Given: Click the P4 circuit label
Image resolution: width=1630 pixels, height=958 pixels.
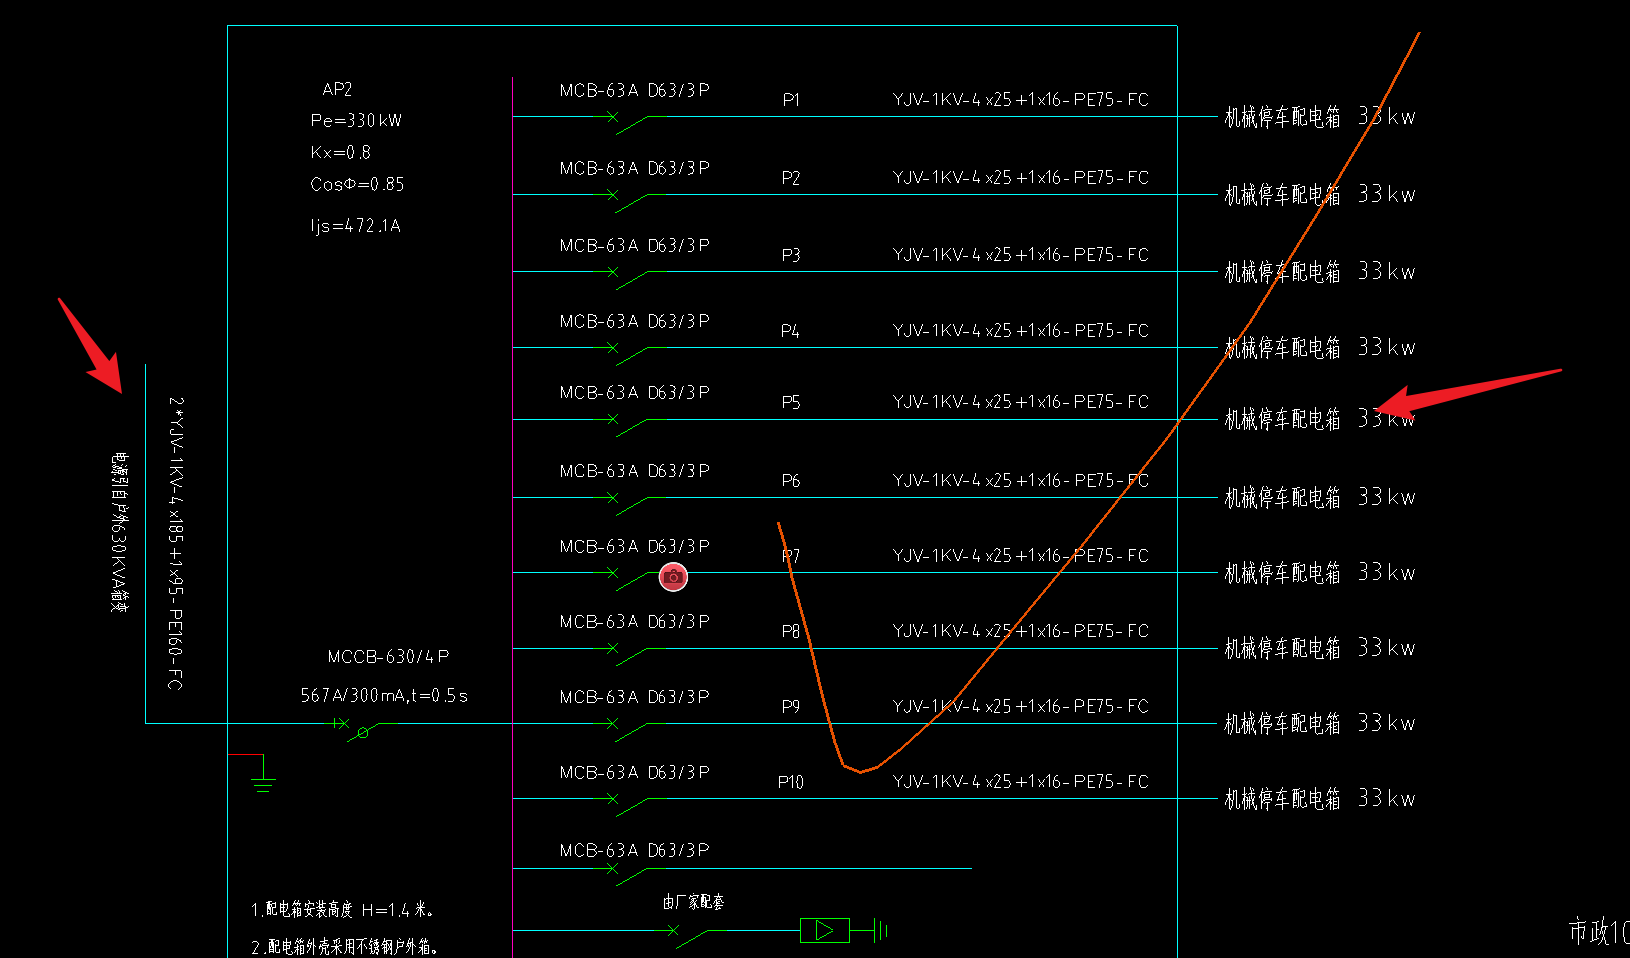Looking at the screenshot, I should click(790, 331).
